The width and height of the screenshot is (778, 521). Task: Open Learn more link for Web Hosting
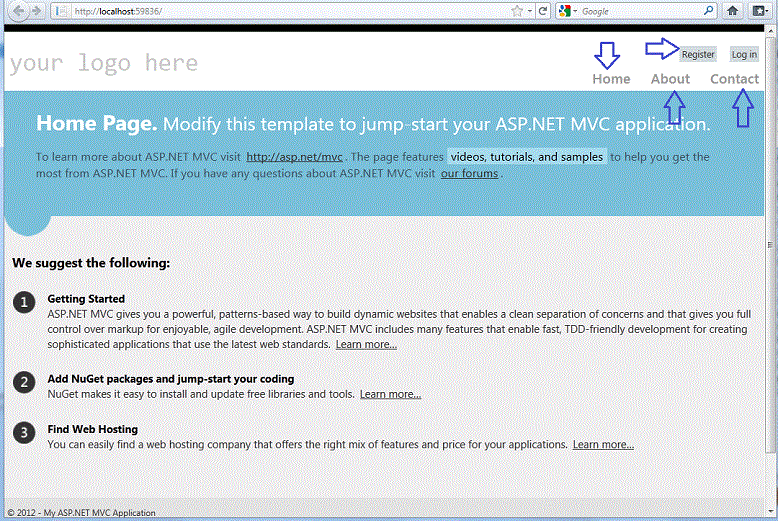603,445
